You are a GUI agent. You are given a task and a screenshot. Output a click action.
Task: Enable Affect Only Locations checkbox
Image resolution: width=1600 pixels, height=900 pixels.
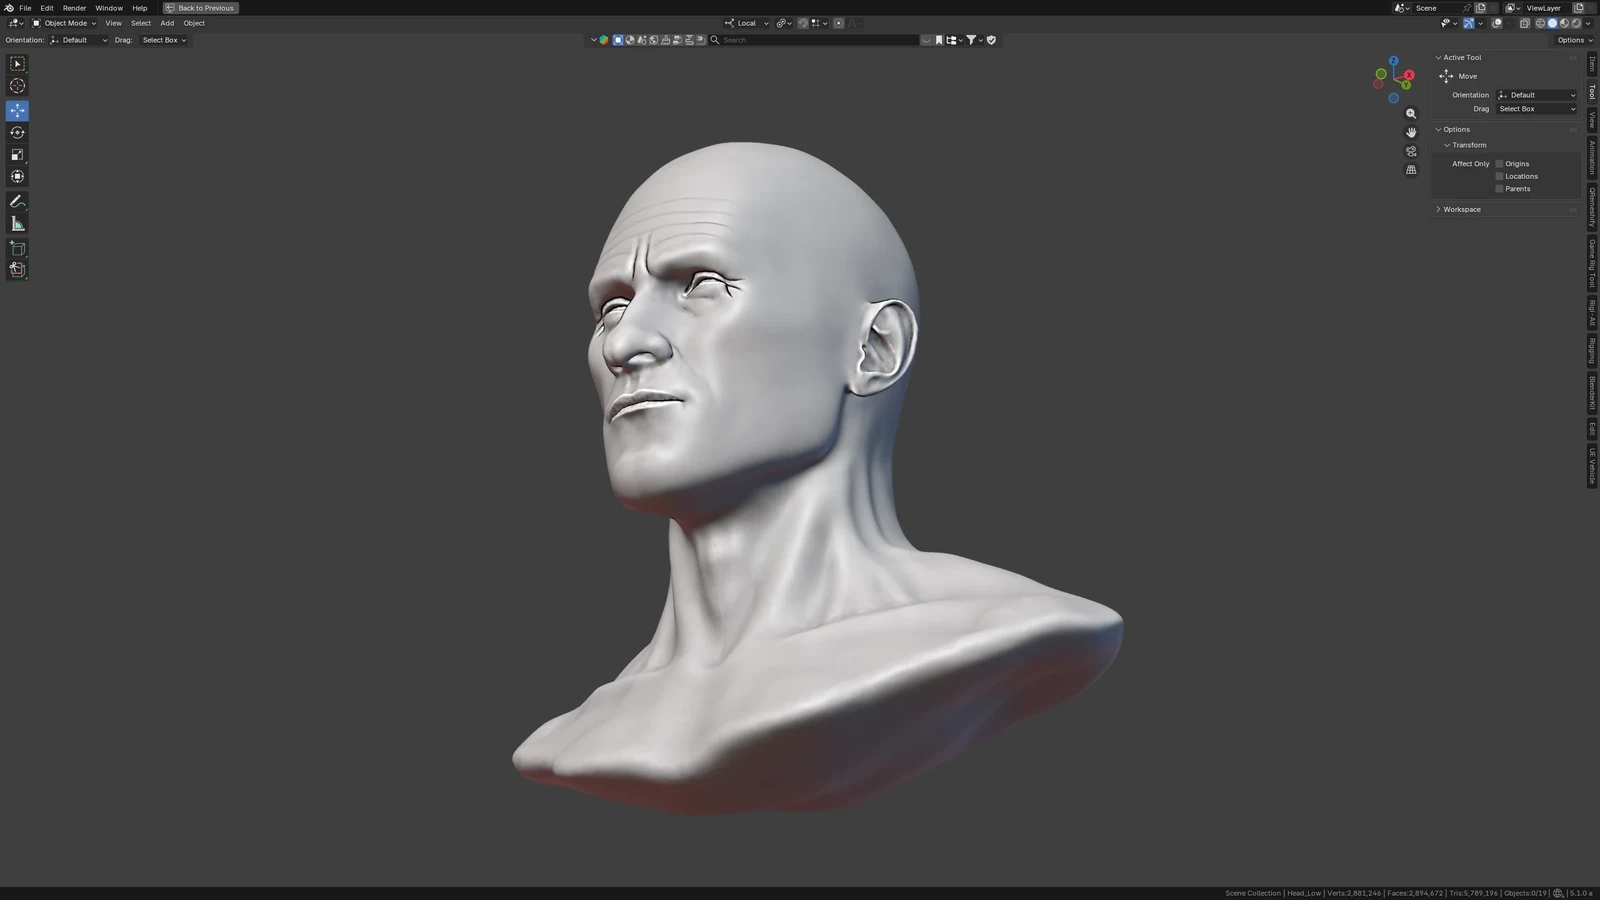[x=1499, y=176]
